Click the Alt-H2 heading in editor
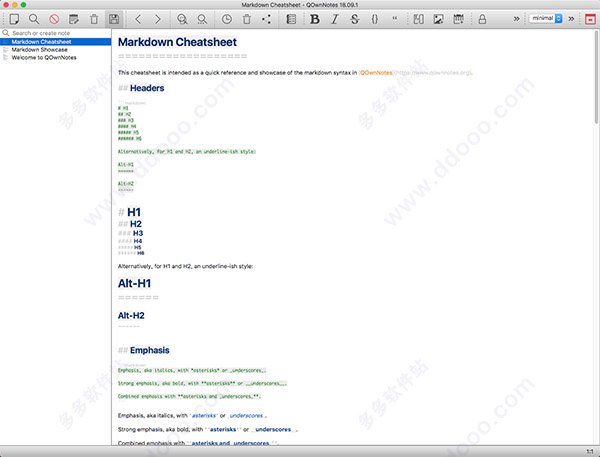The height and width of the screenshot is (457, 600). (x=131, y=315)
